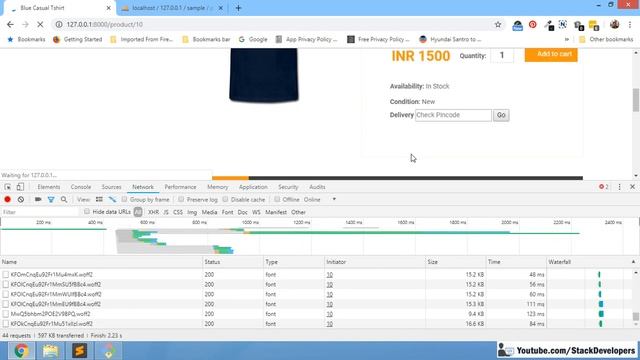The image size is (640, 360).
Task: Click the 1000 ms timeline overview marker
Action: (x=250, y=222)
